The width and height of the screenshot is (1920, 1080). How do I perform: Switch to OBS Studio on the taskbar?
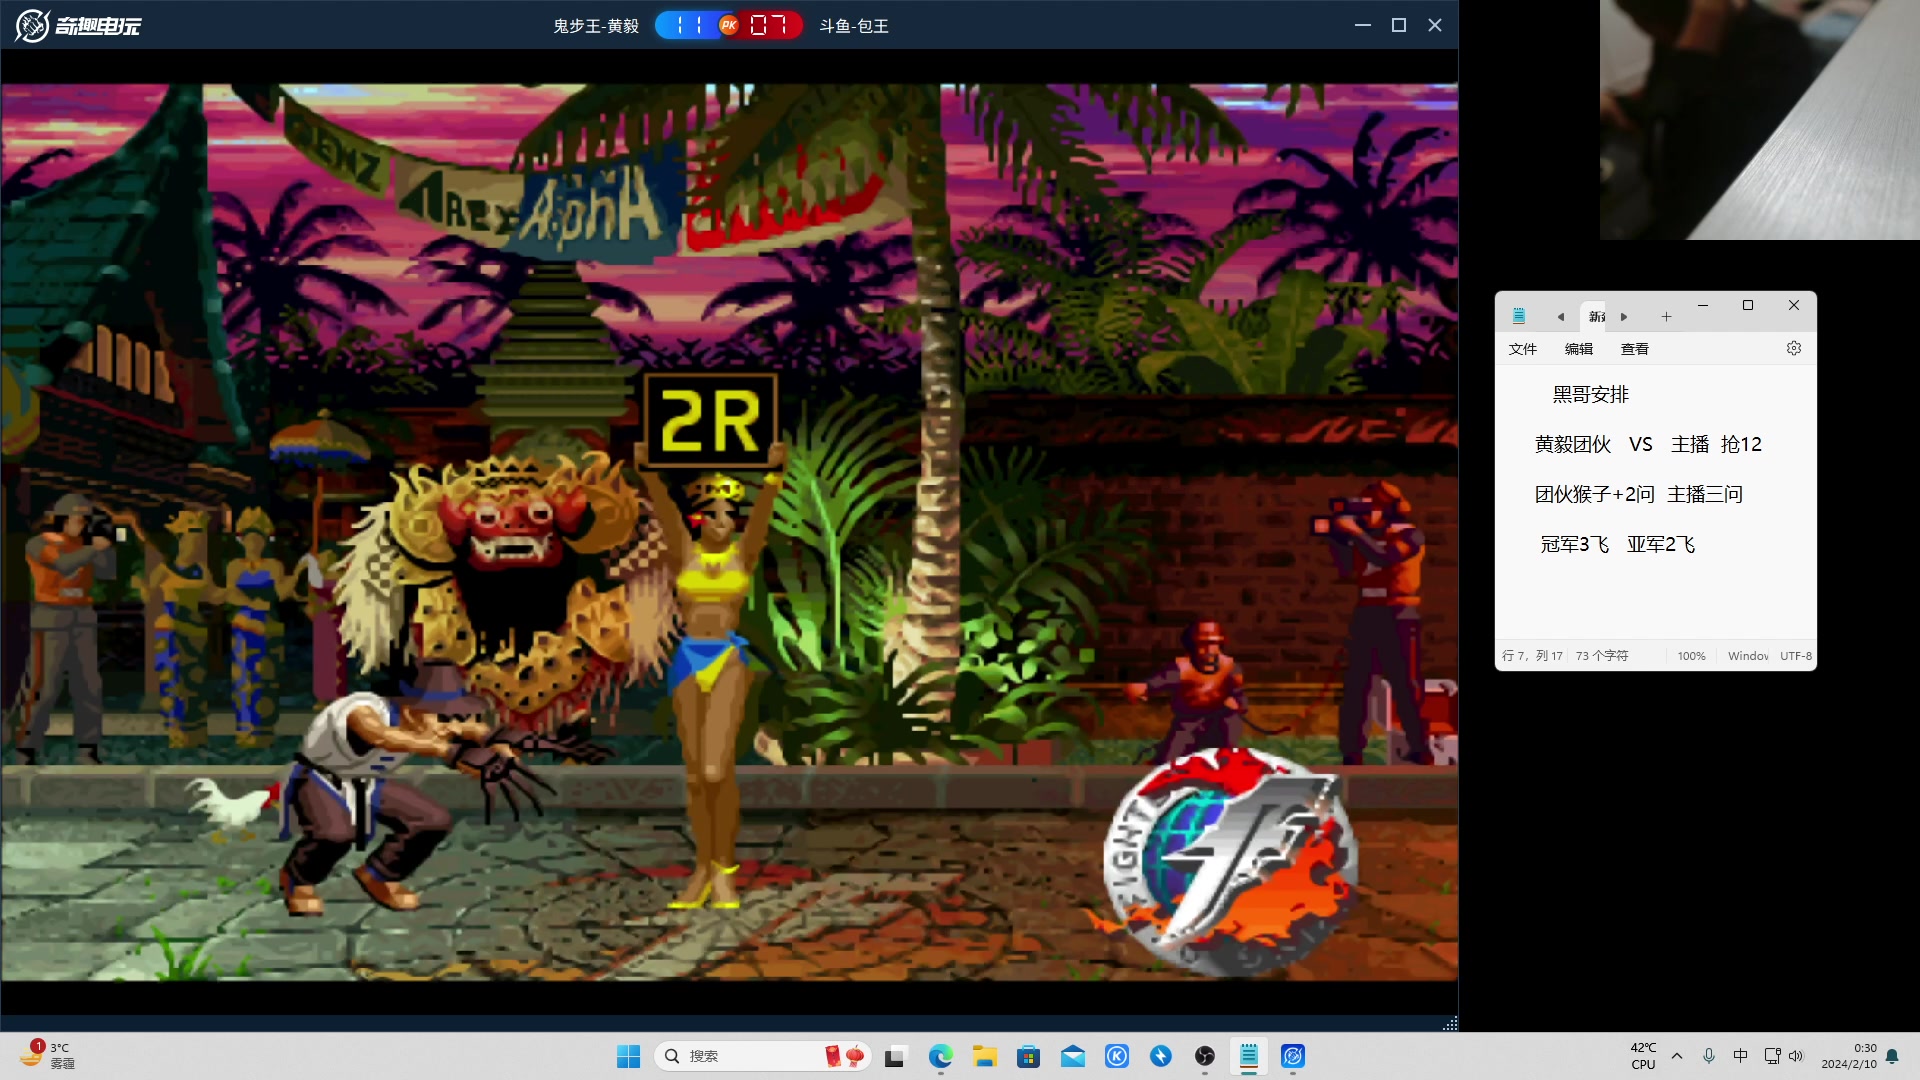point(1205,1056)
